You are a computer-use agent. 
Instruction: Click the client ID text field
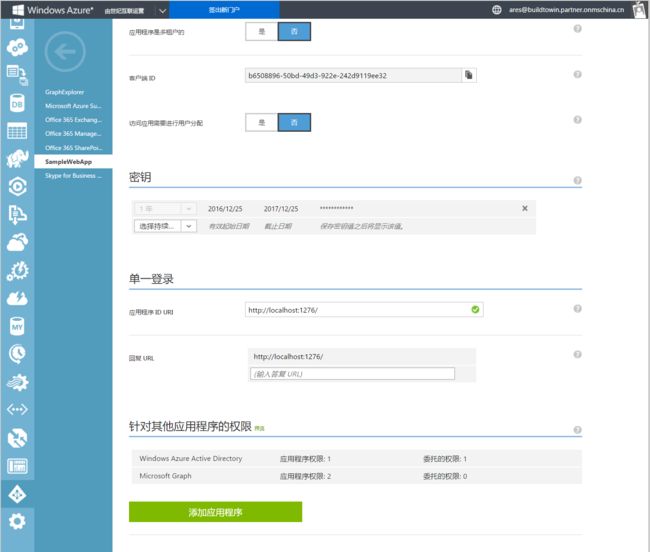click(x=353, y=75)
